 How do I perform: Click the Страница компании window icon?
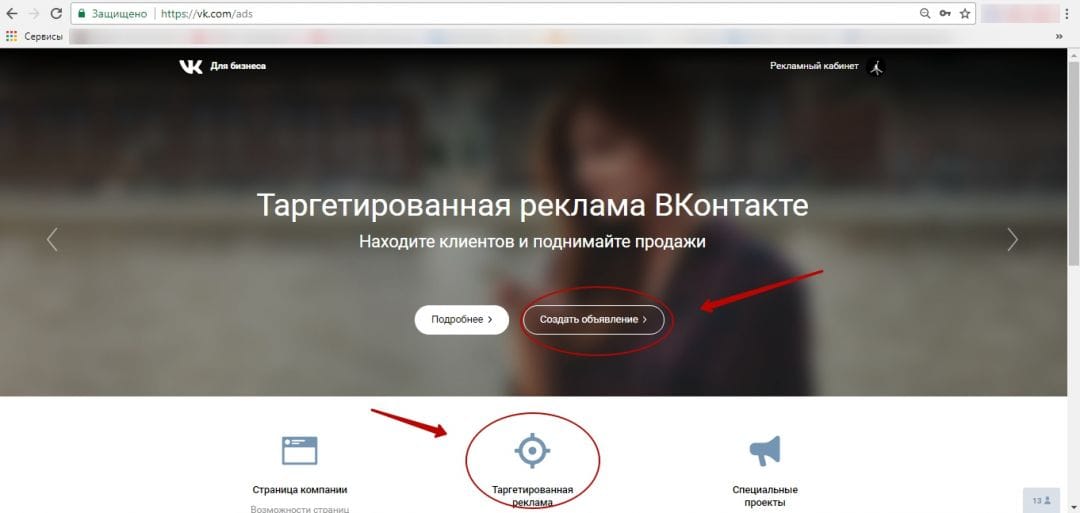(300, 450)
